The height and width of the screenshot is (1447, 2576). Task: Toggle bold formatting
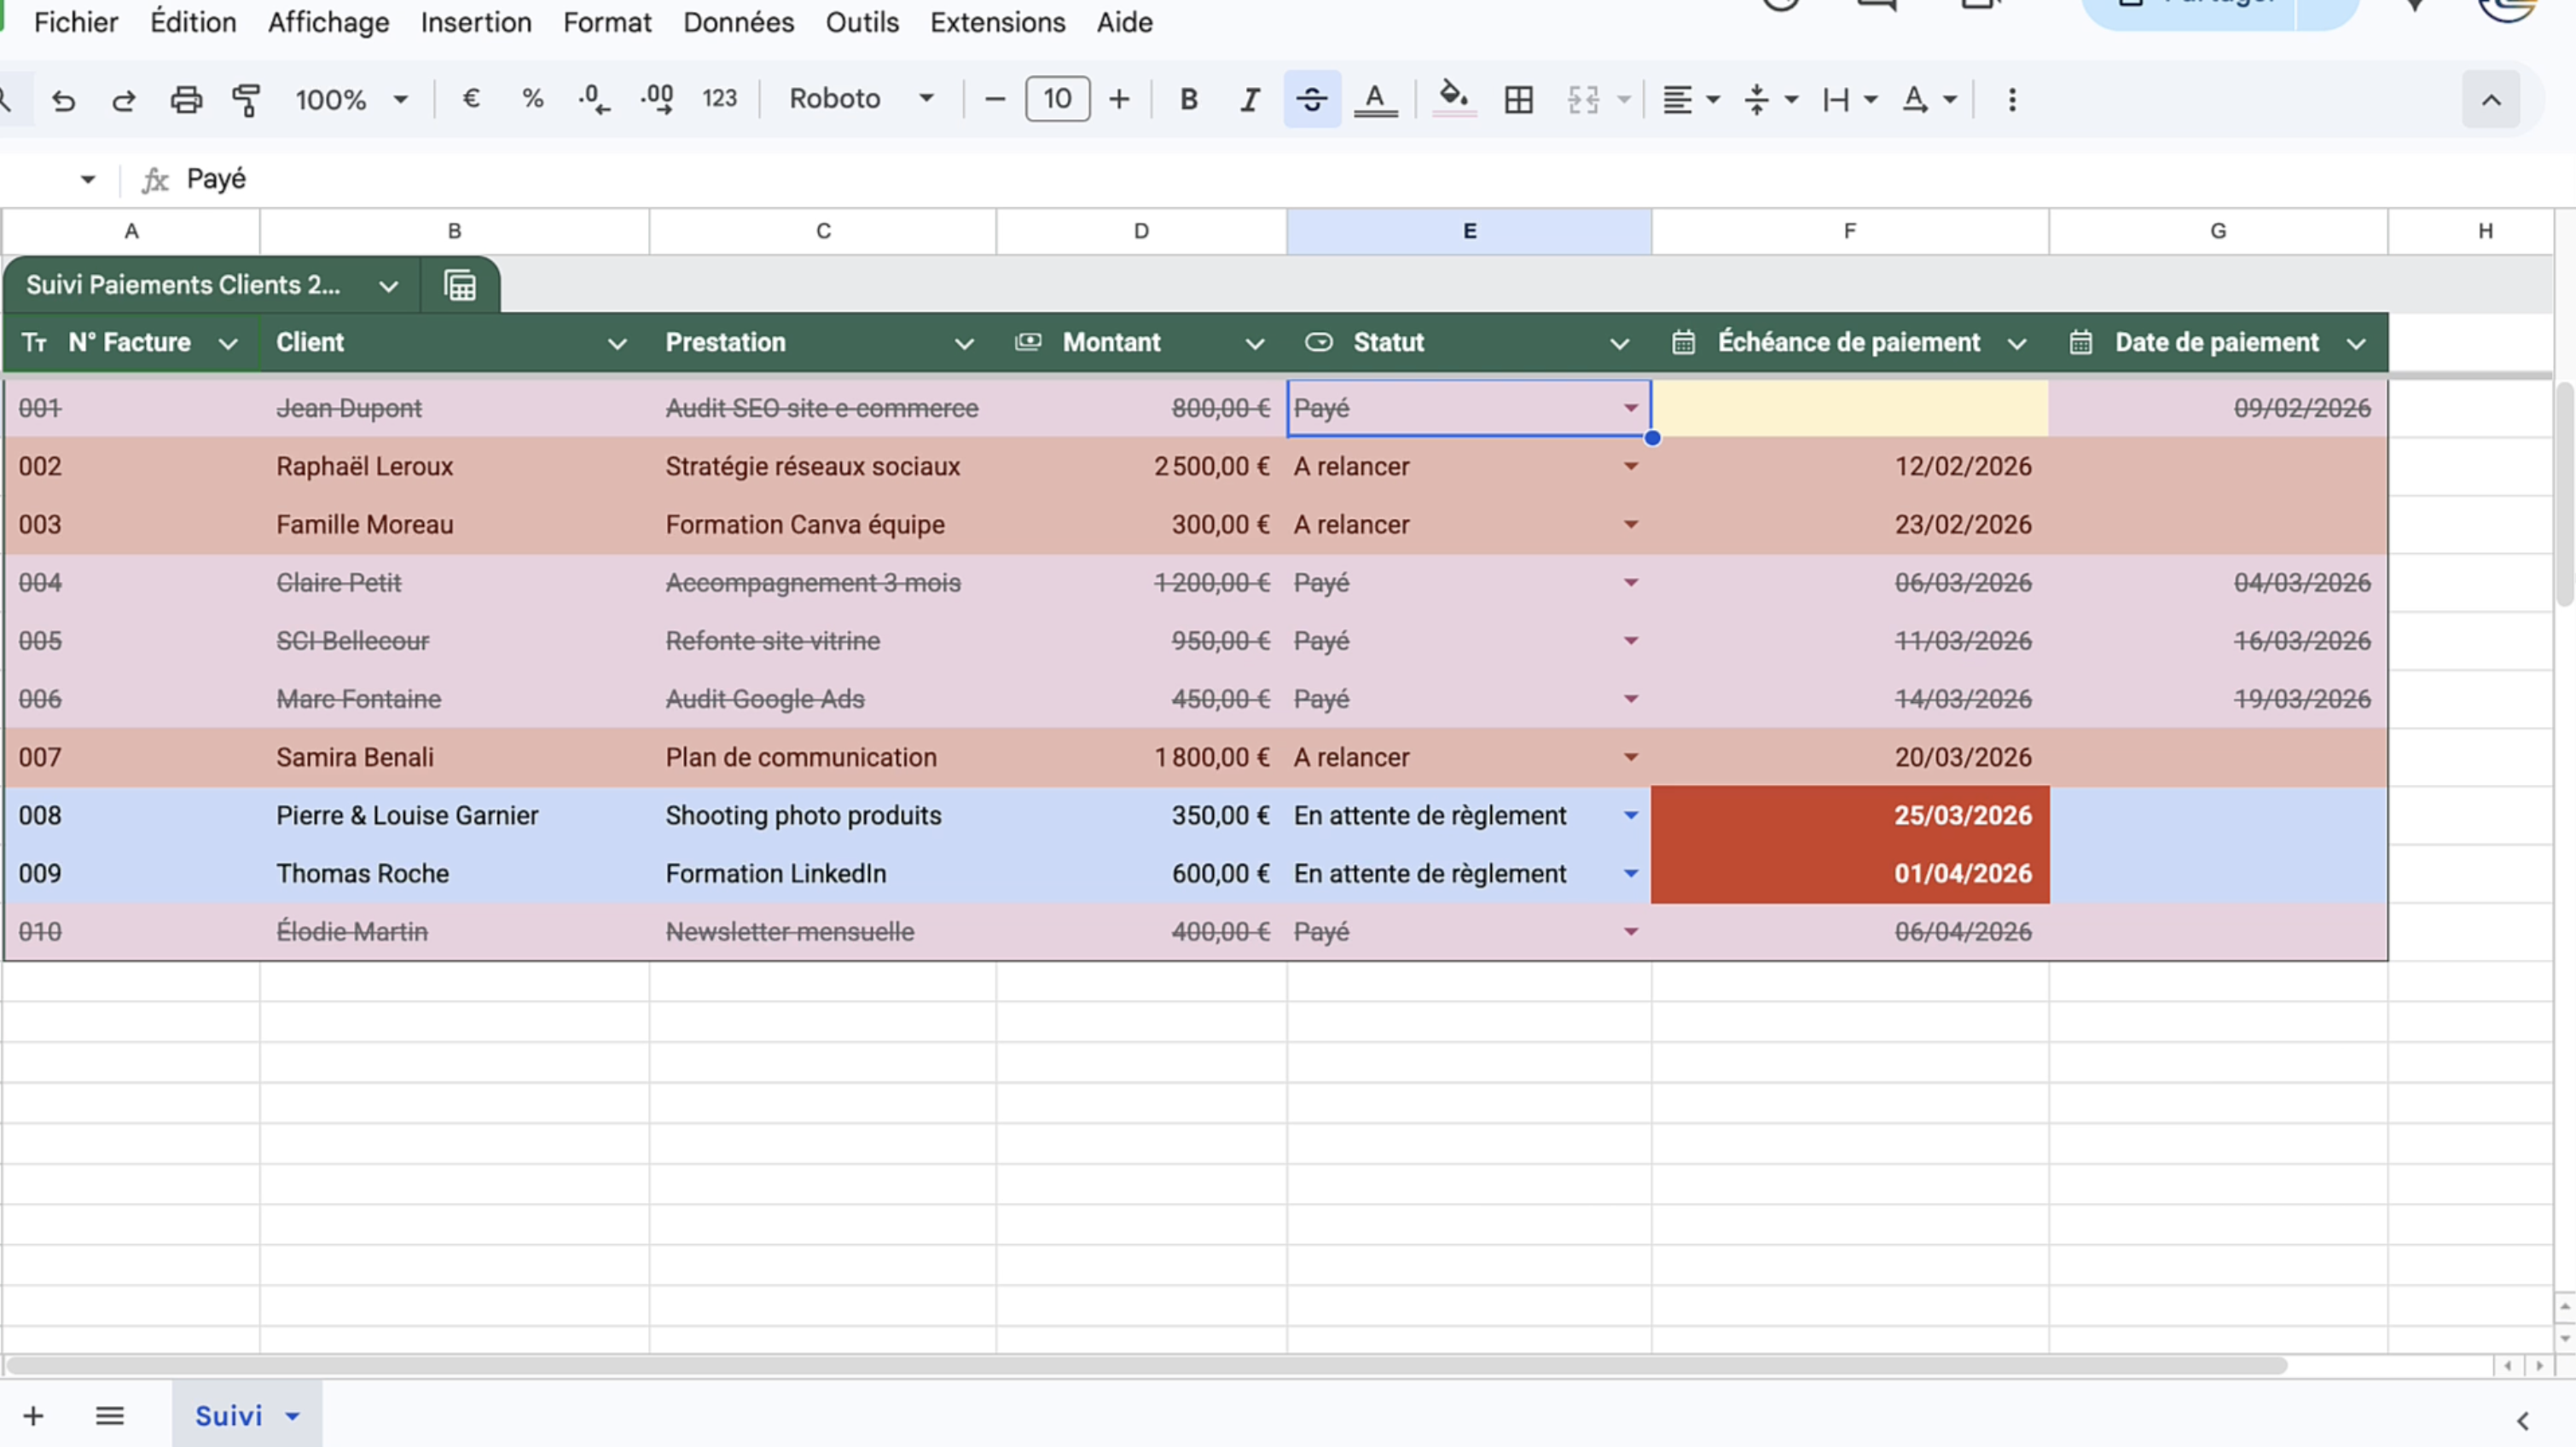pos(1188,99)
